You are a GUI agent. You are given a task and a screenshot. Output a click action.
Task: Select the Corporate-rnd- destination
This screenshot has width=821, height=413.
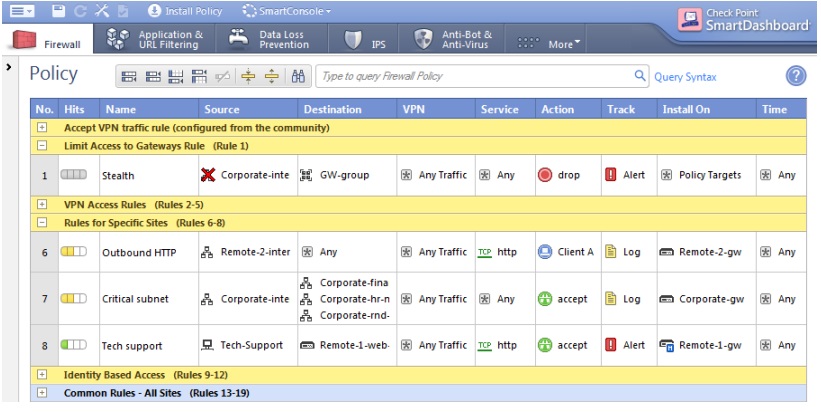[346, 315]
